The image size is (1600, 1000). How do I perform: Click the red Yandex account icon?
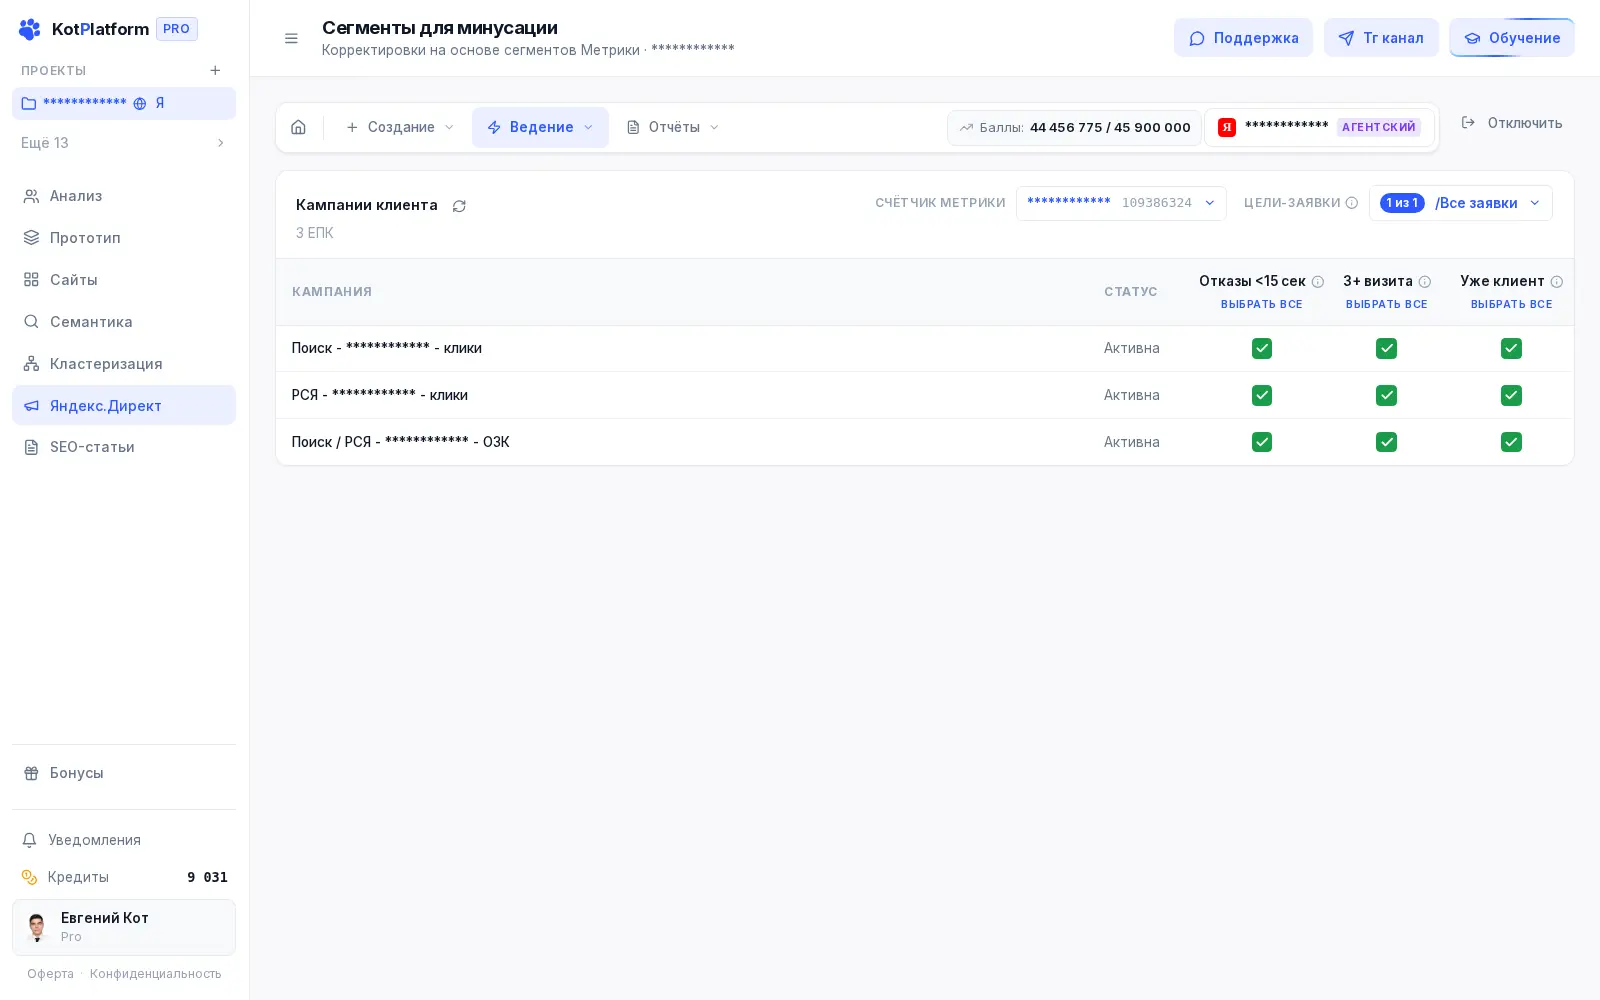(x=1227, y=127)
